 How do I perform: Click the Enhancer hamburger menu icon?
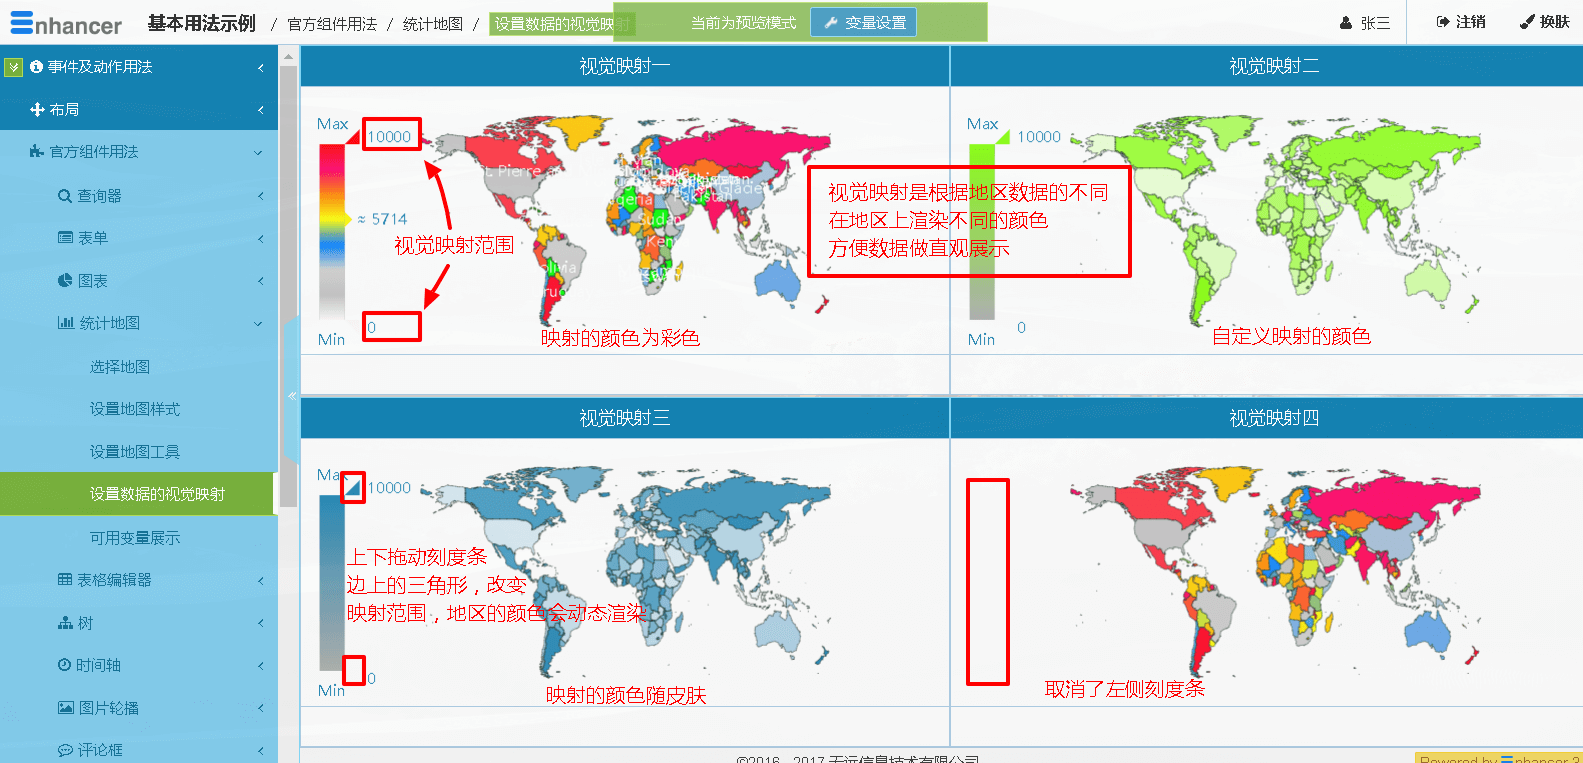click(x=21, y=23)
